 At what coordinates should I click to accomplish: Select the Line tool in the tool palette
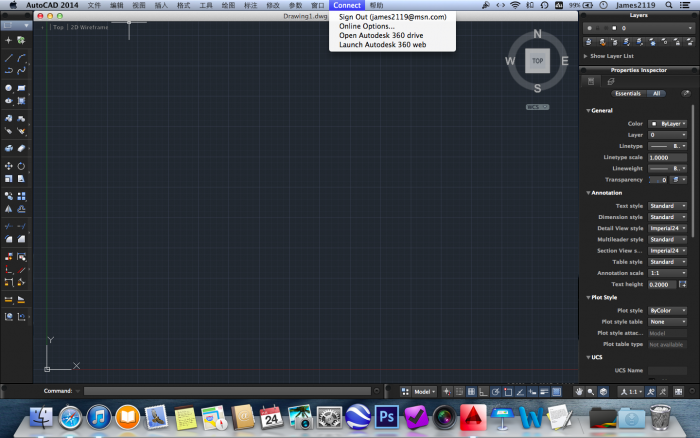click(x=8, y=58)
